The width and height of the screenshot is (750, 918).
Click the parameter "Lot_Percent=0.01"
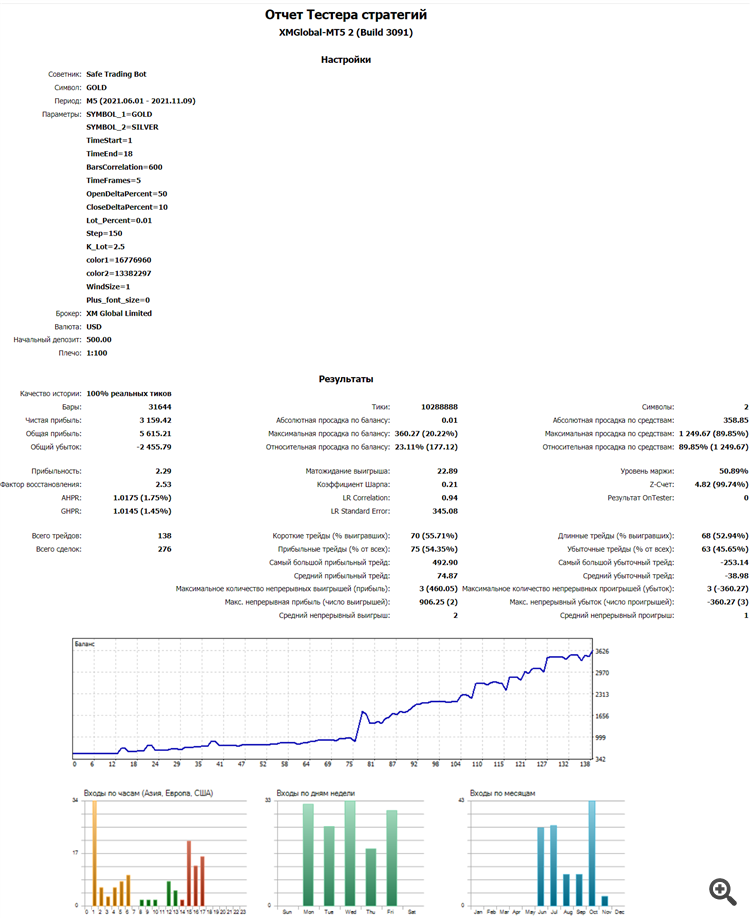click(119, 221)
